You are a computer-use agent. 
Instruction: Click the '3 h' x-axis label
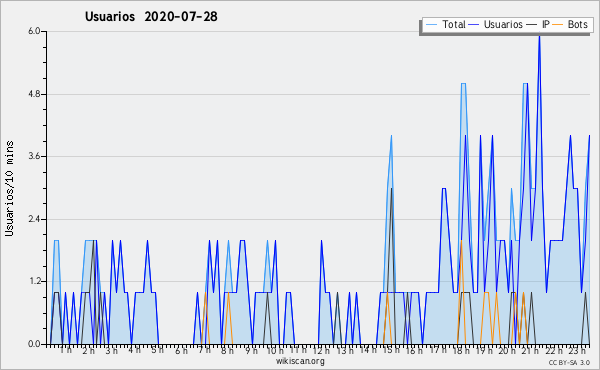click(112, 350)
